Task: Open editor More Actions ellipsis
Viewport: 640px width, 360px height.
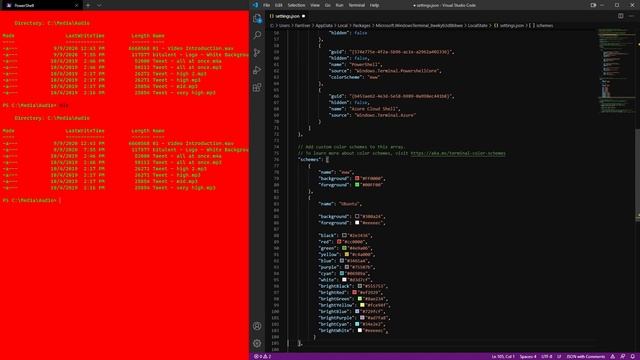Action: tap(631, 16)
